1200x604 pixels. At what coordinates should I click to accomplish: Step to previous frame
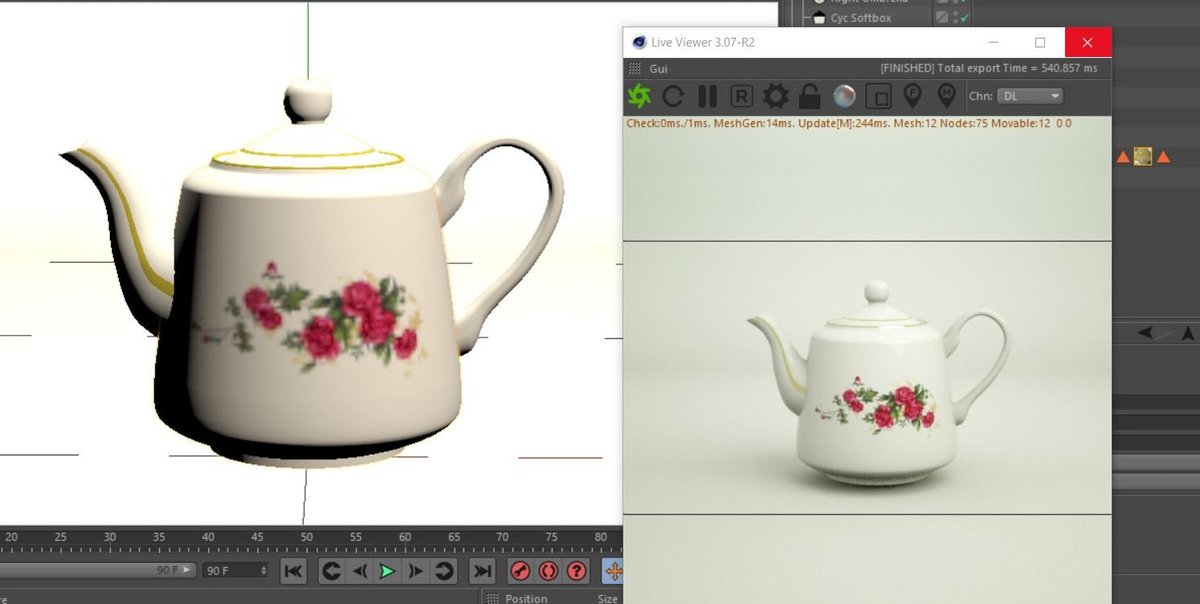coord(359,571)
